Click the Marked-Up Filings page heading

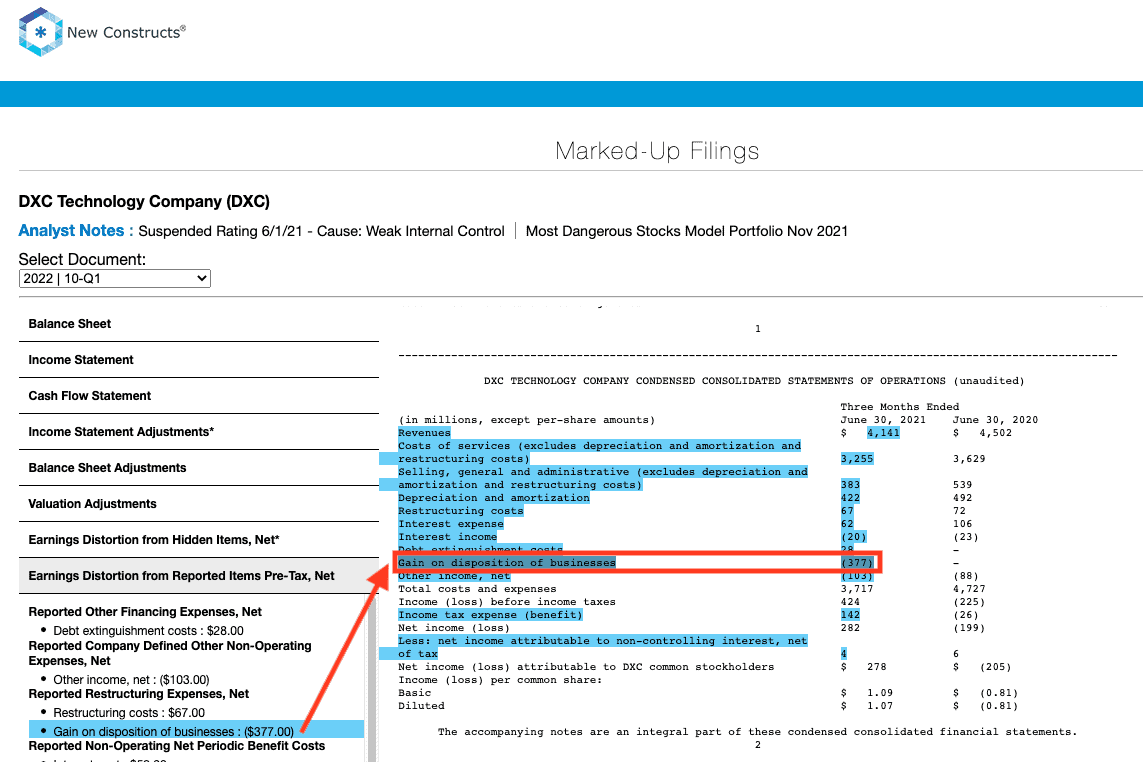tap(657, 151)
